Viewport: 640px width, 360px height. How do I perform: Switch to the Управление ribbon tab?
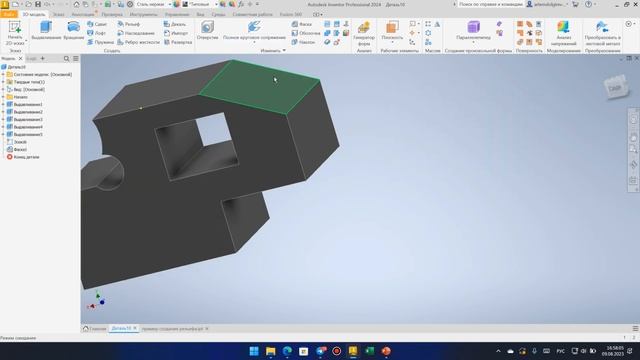point(177,14)
